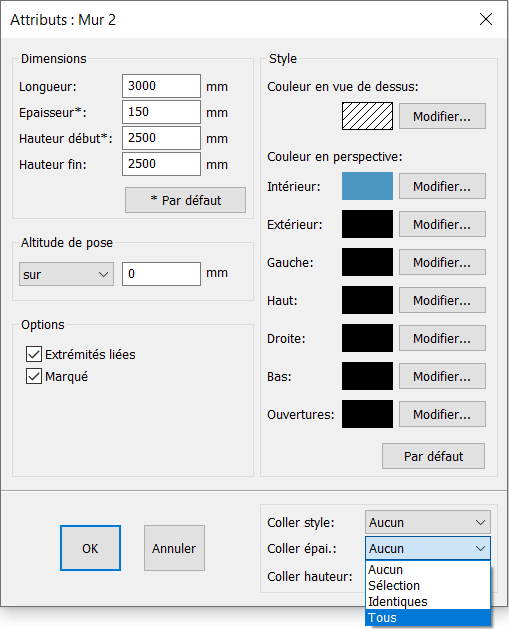Toggle the Marqué checkbox
The width and height of the screenshot is (509, 629).
pos(34,376)
